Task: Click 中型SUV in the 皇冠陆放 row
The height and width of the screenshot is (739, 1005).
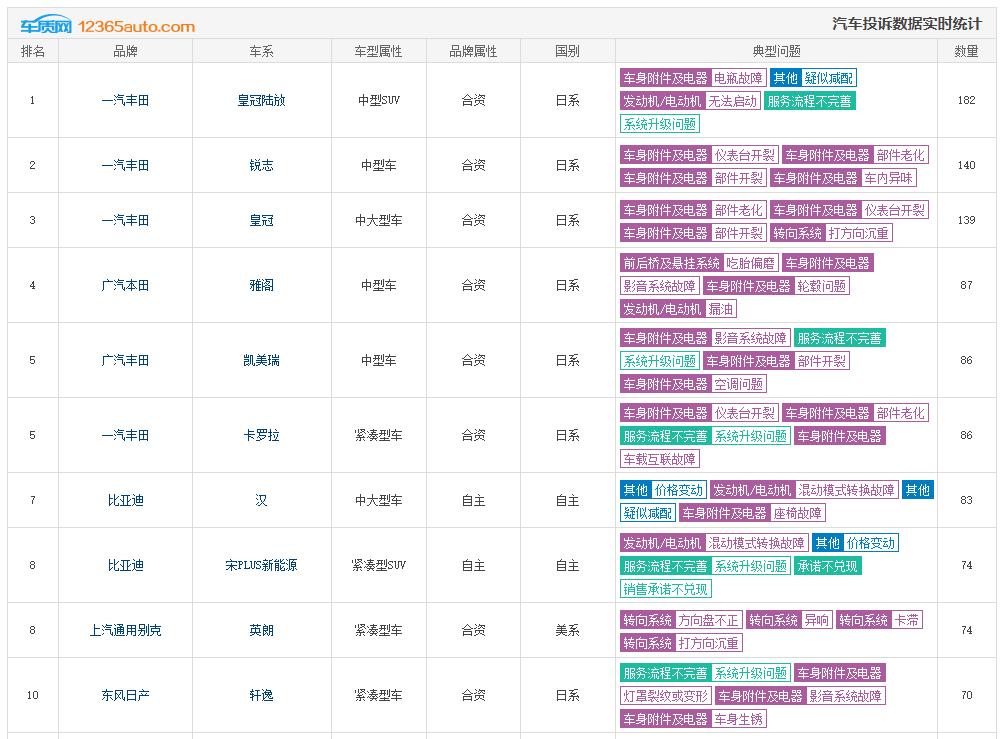Action: click(x=378, y=101)
